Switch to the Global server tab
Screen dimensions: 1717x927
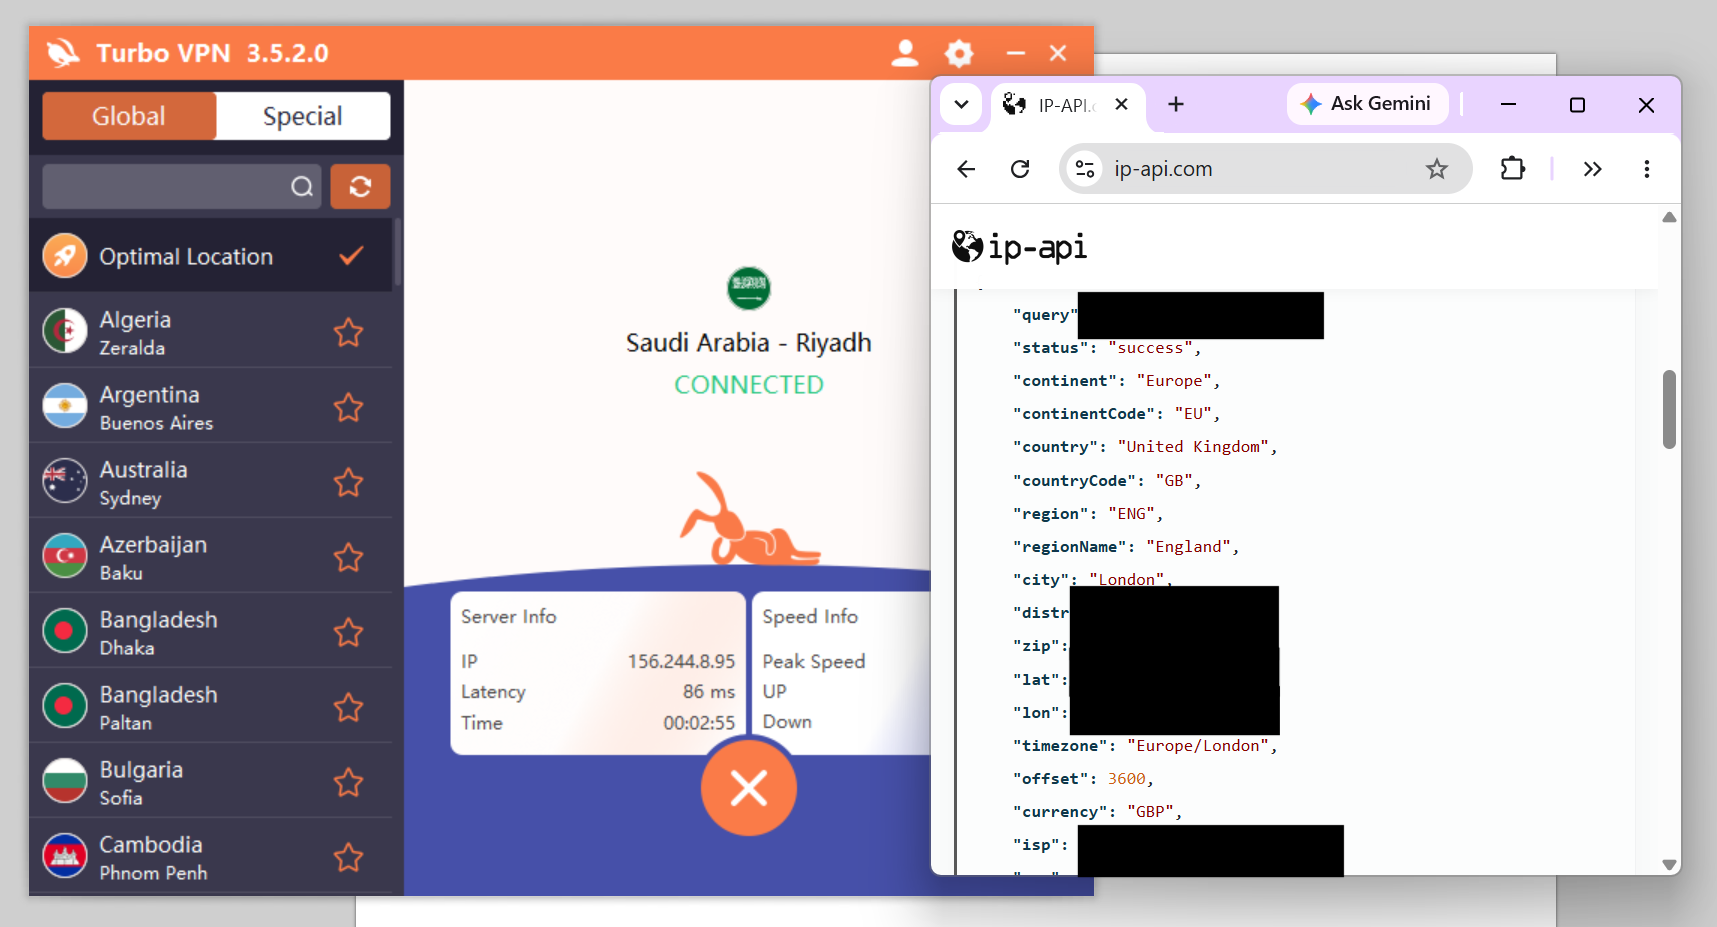129,116
